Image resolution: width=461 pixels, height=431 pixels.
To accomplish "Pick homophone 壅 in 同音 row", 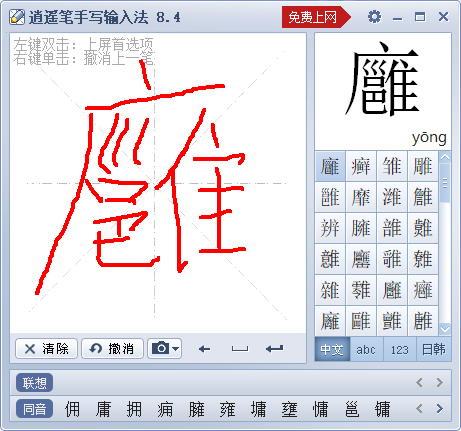I will (289, 409).
